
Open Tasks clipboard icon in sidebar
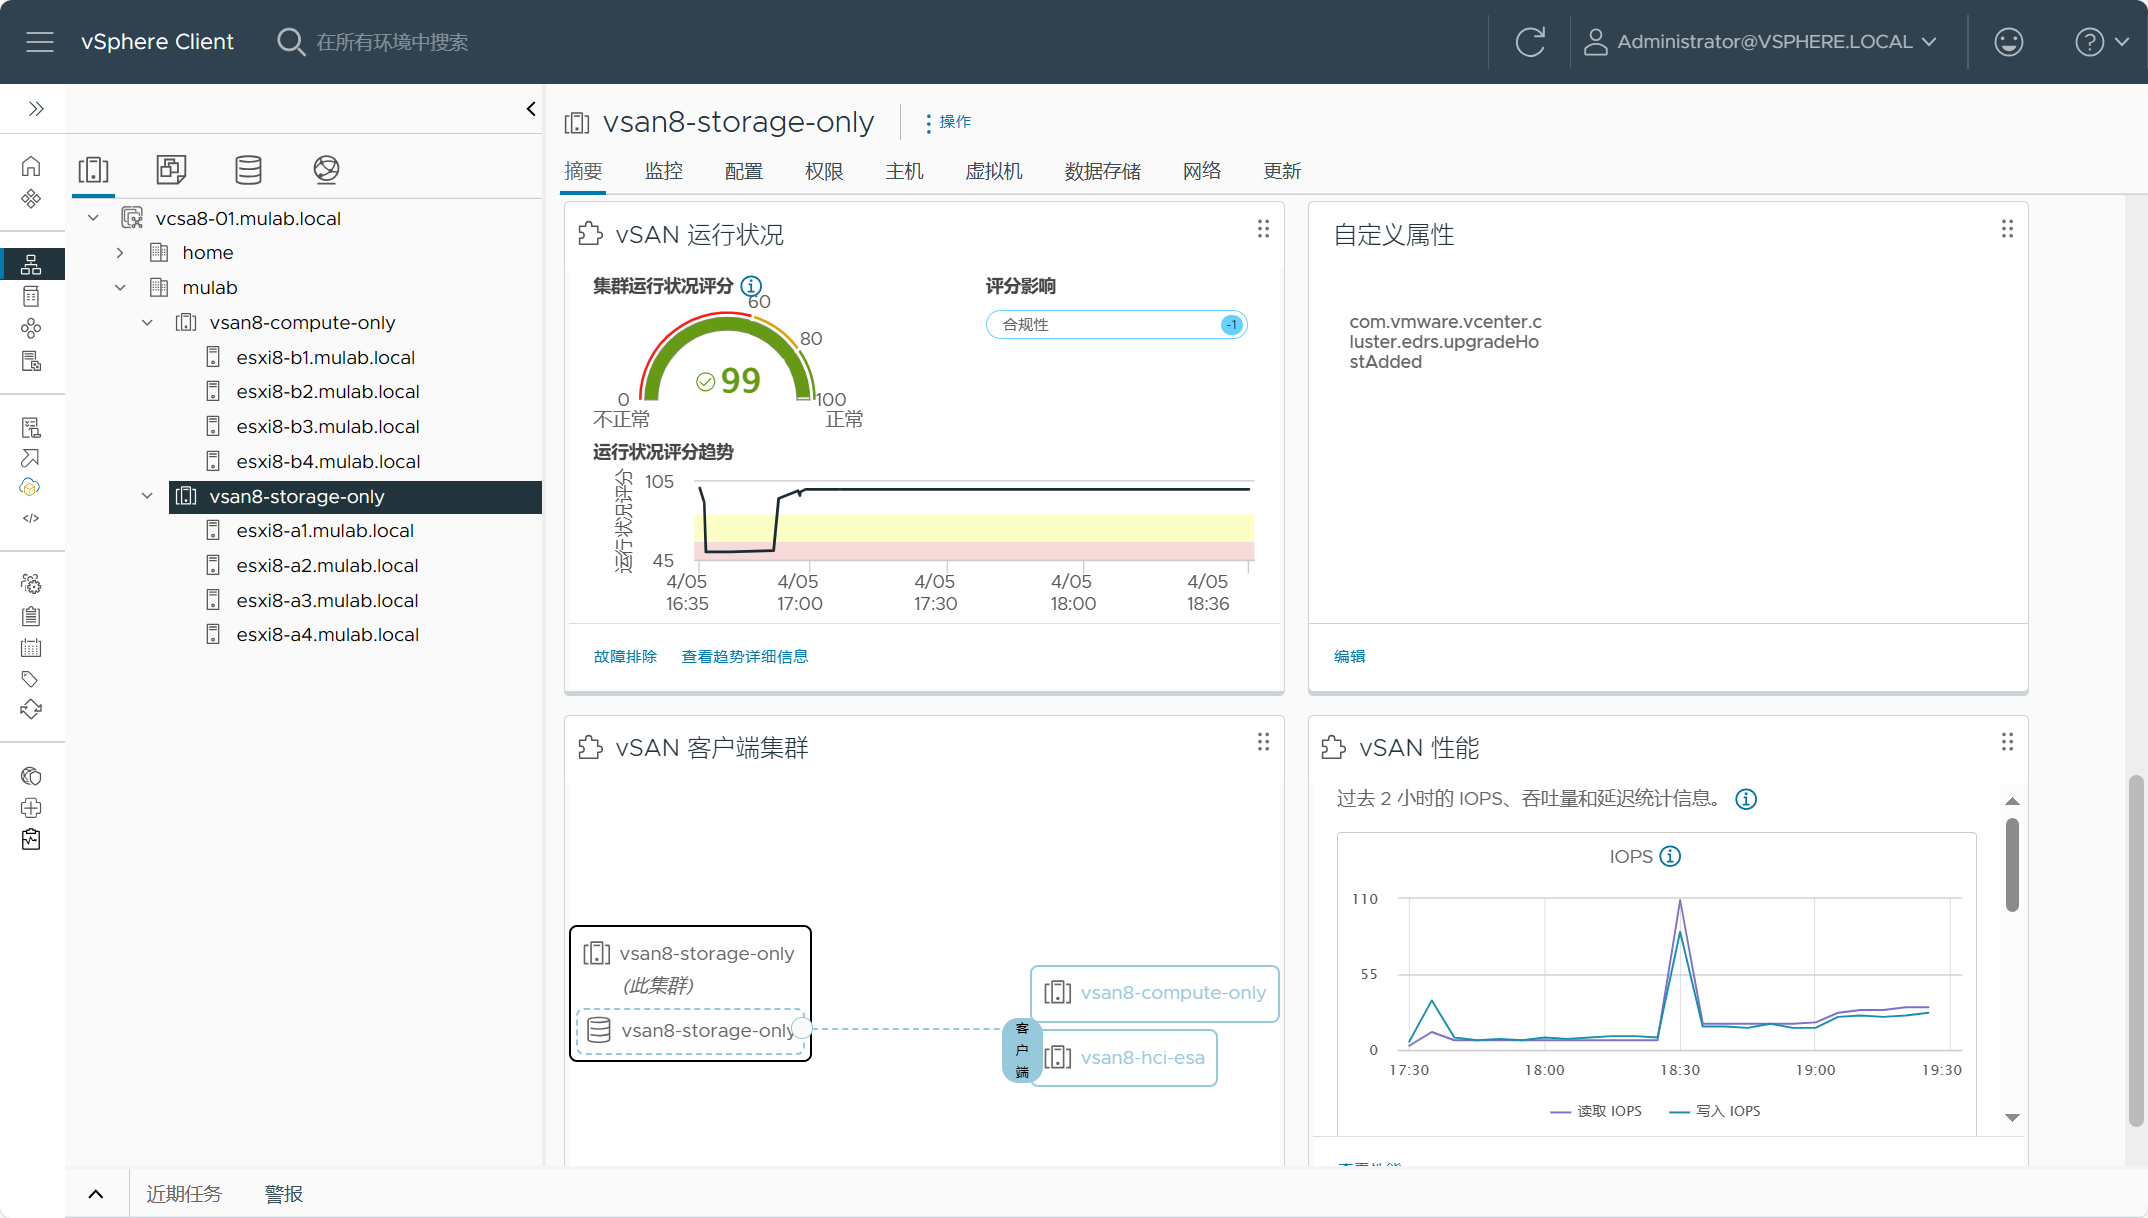click(x=31, y=616)
